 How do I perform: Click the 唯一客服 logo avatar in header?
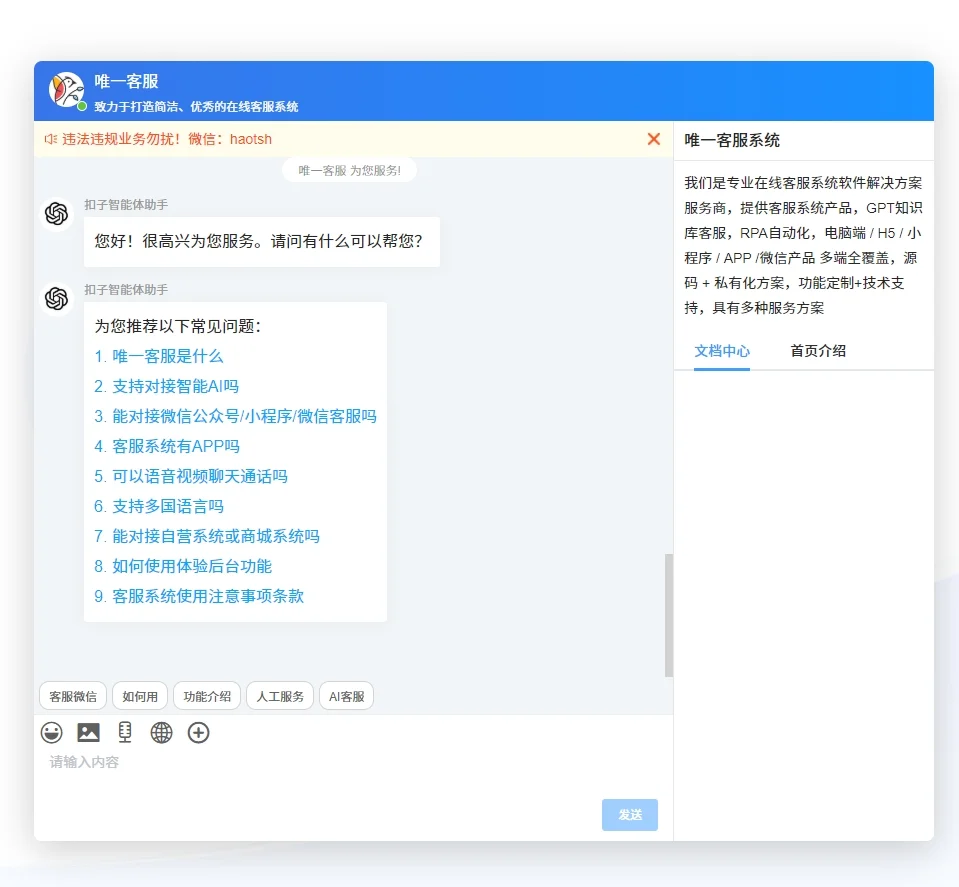click(66, 90)
